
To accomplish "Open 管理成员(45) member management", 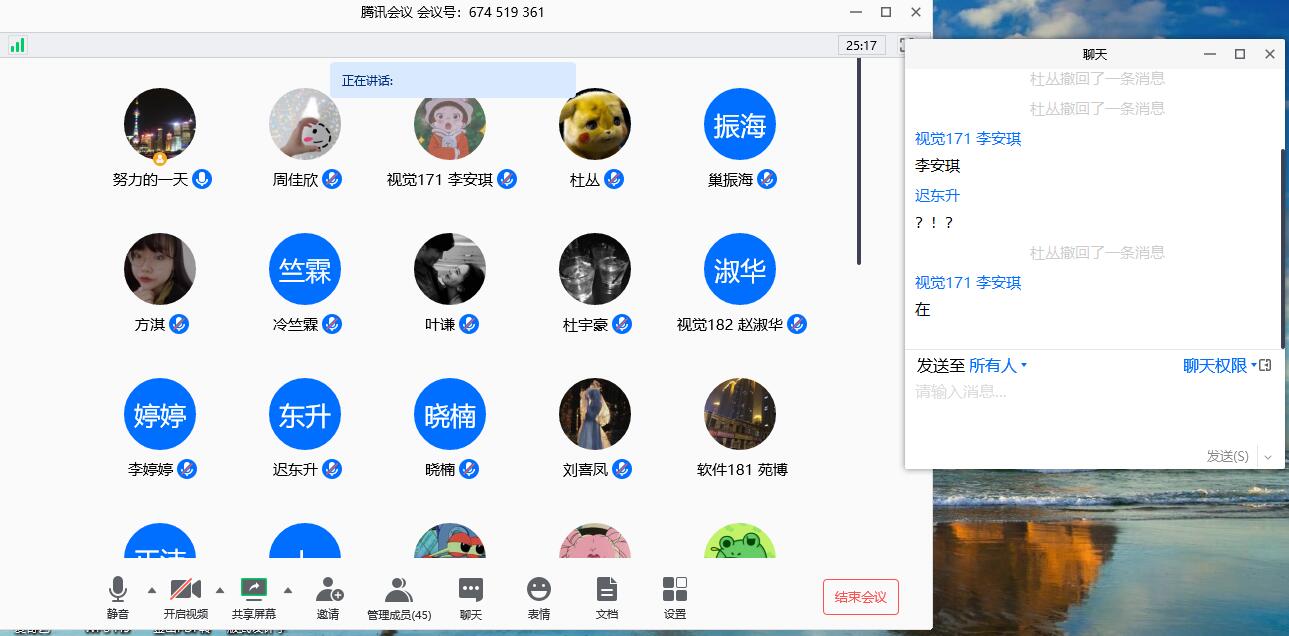I will coord(398,597).
